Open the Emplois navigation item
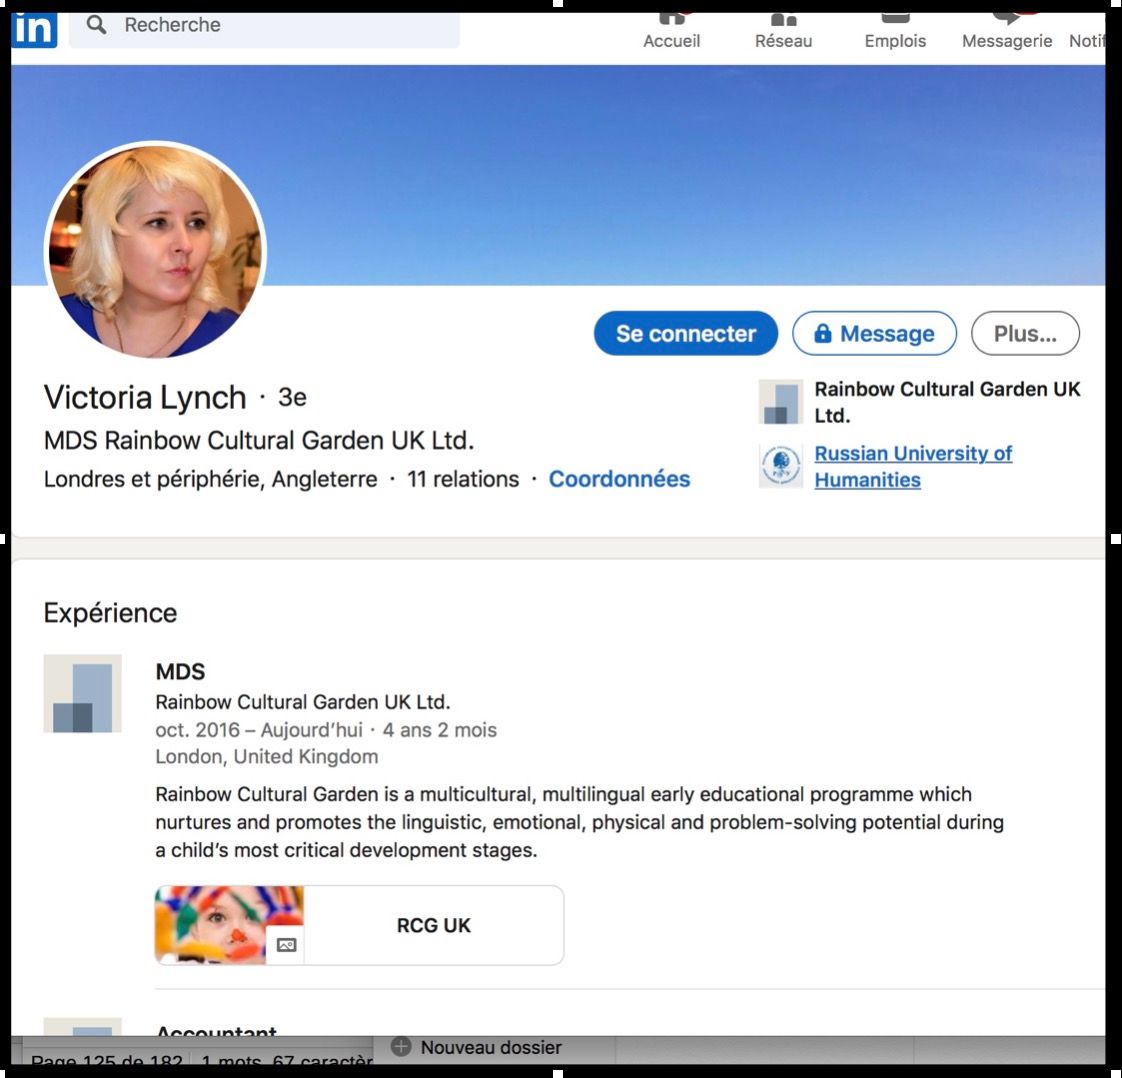The height and width of the screenshot is (1078, 1122). 895,32
